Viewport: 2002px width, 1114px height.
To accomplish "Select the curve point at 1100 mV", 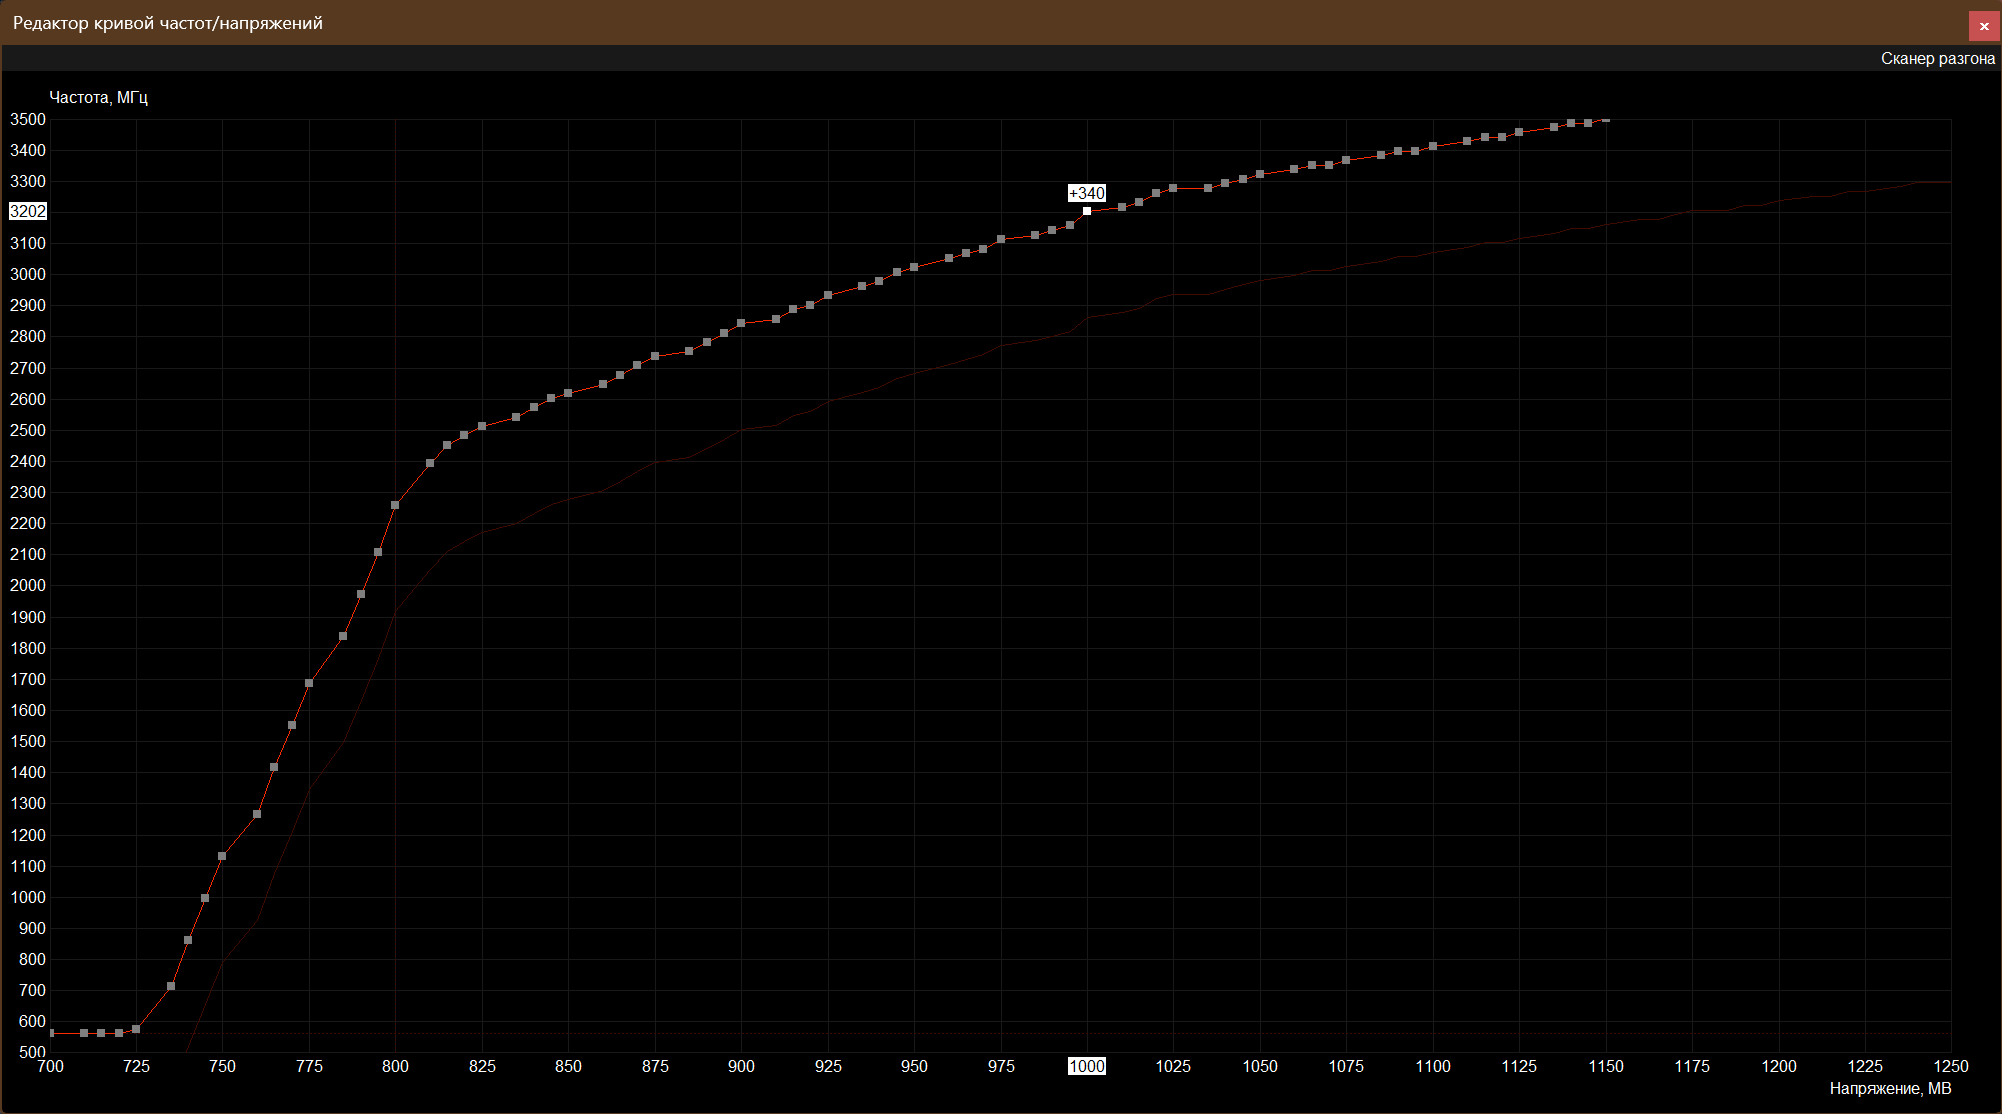I will (1433, 146).
